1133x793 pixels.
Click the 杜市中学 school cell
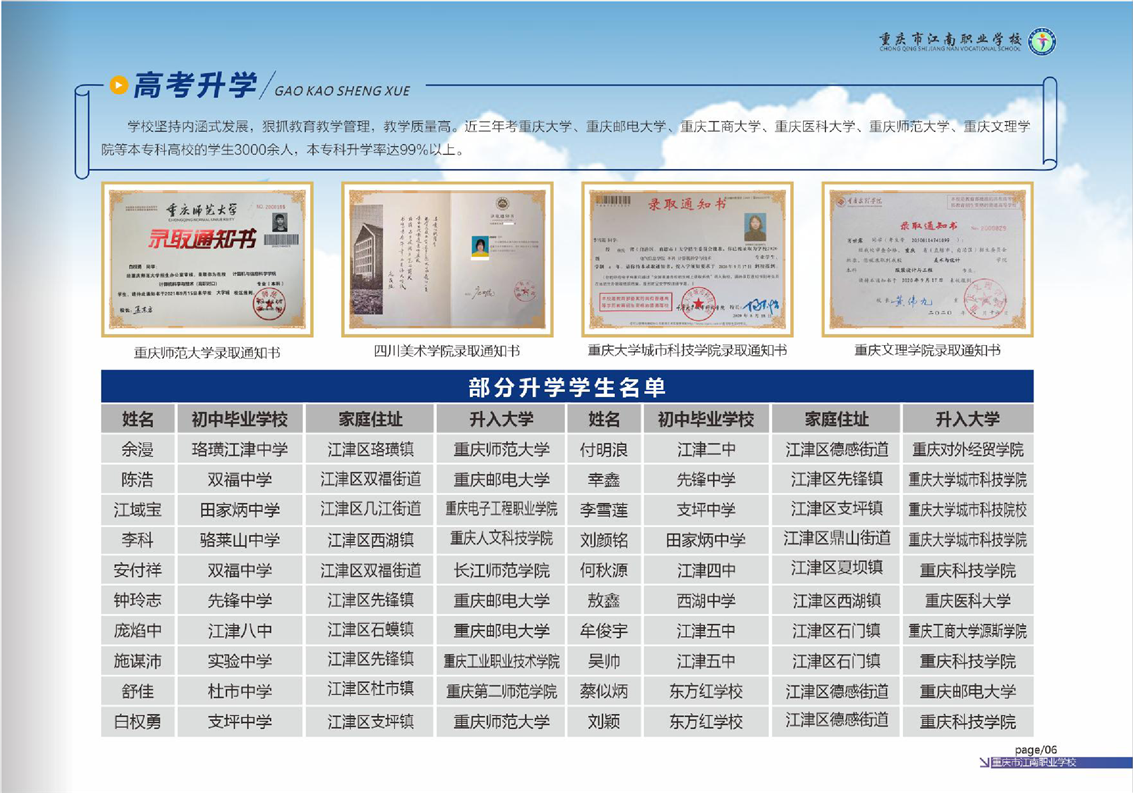pyautogui.click(x=240, y=691)
